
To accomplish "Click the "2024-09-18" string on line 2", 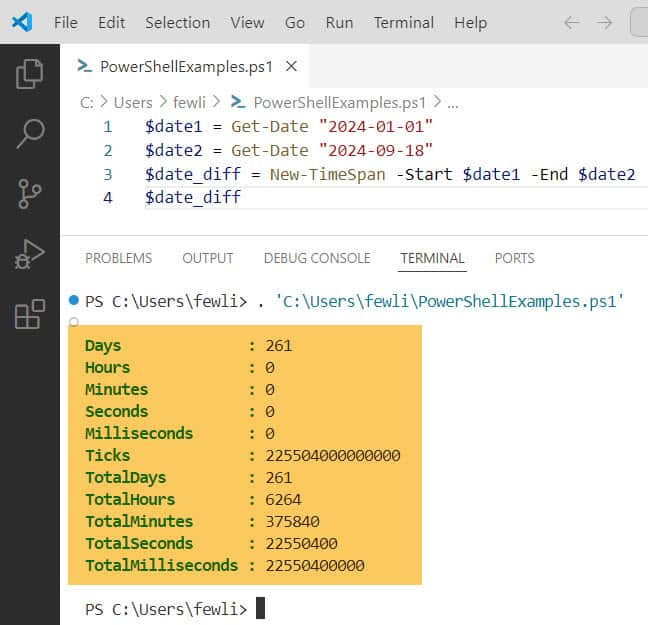I will [x=376, y=150].
